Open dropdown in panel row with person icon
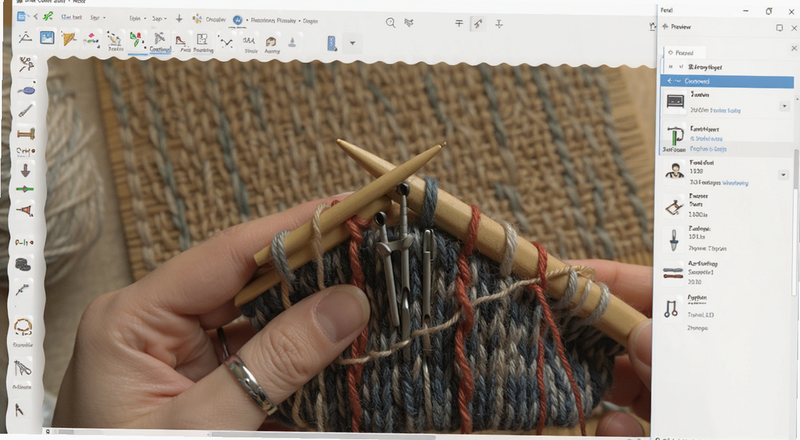Viewport: 800px width, 440px height. (x=783, y=175)
